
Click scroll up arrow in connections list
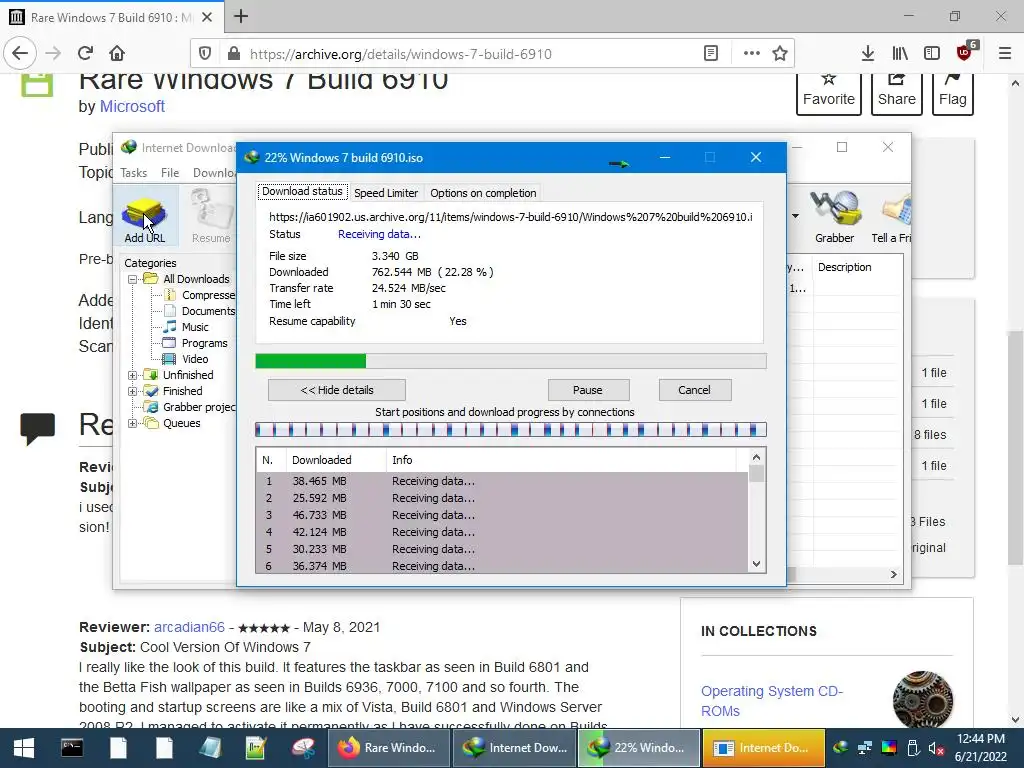[x=756, y=457]
